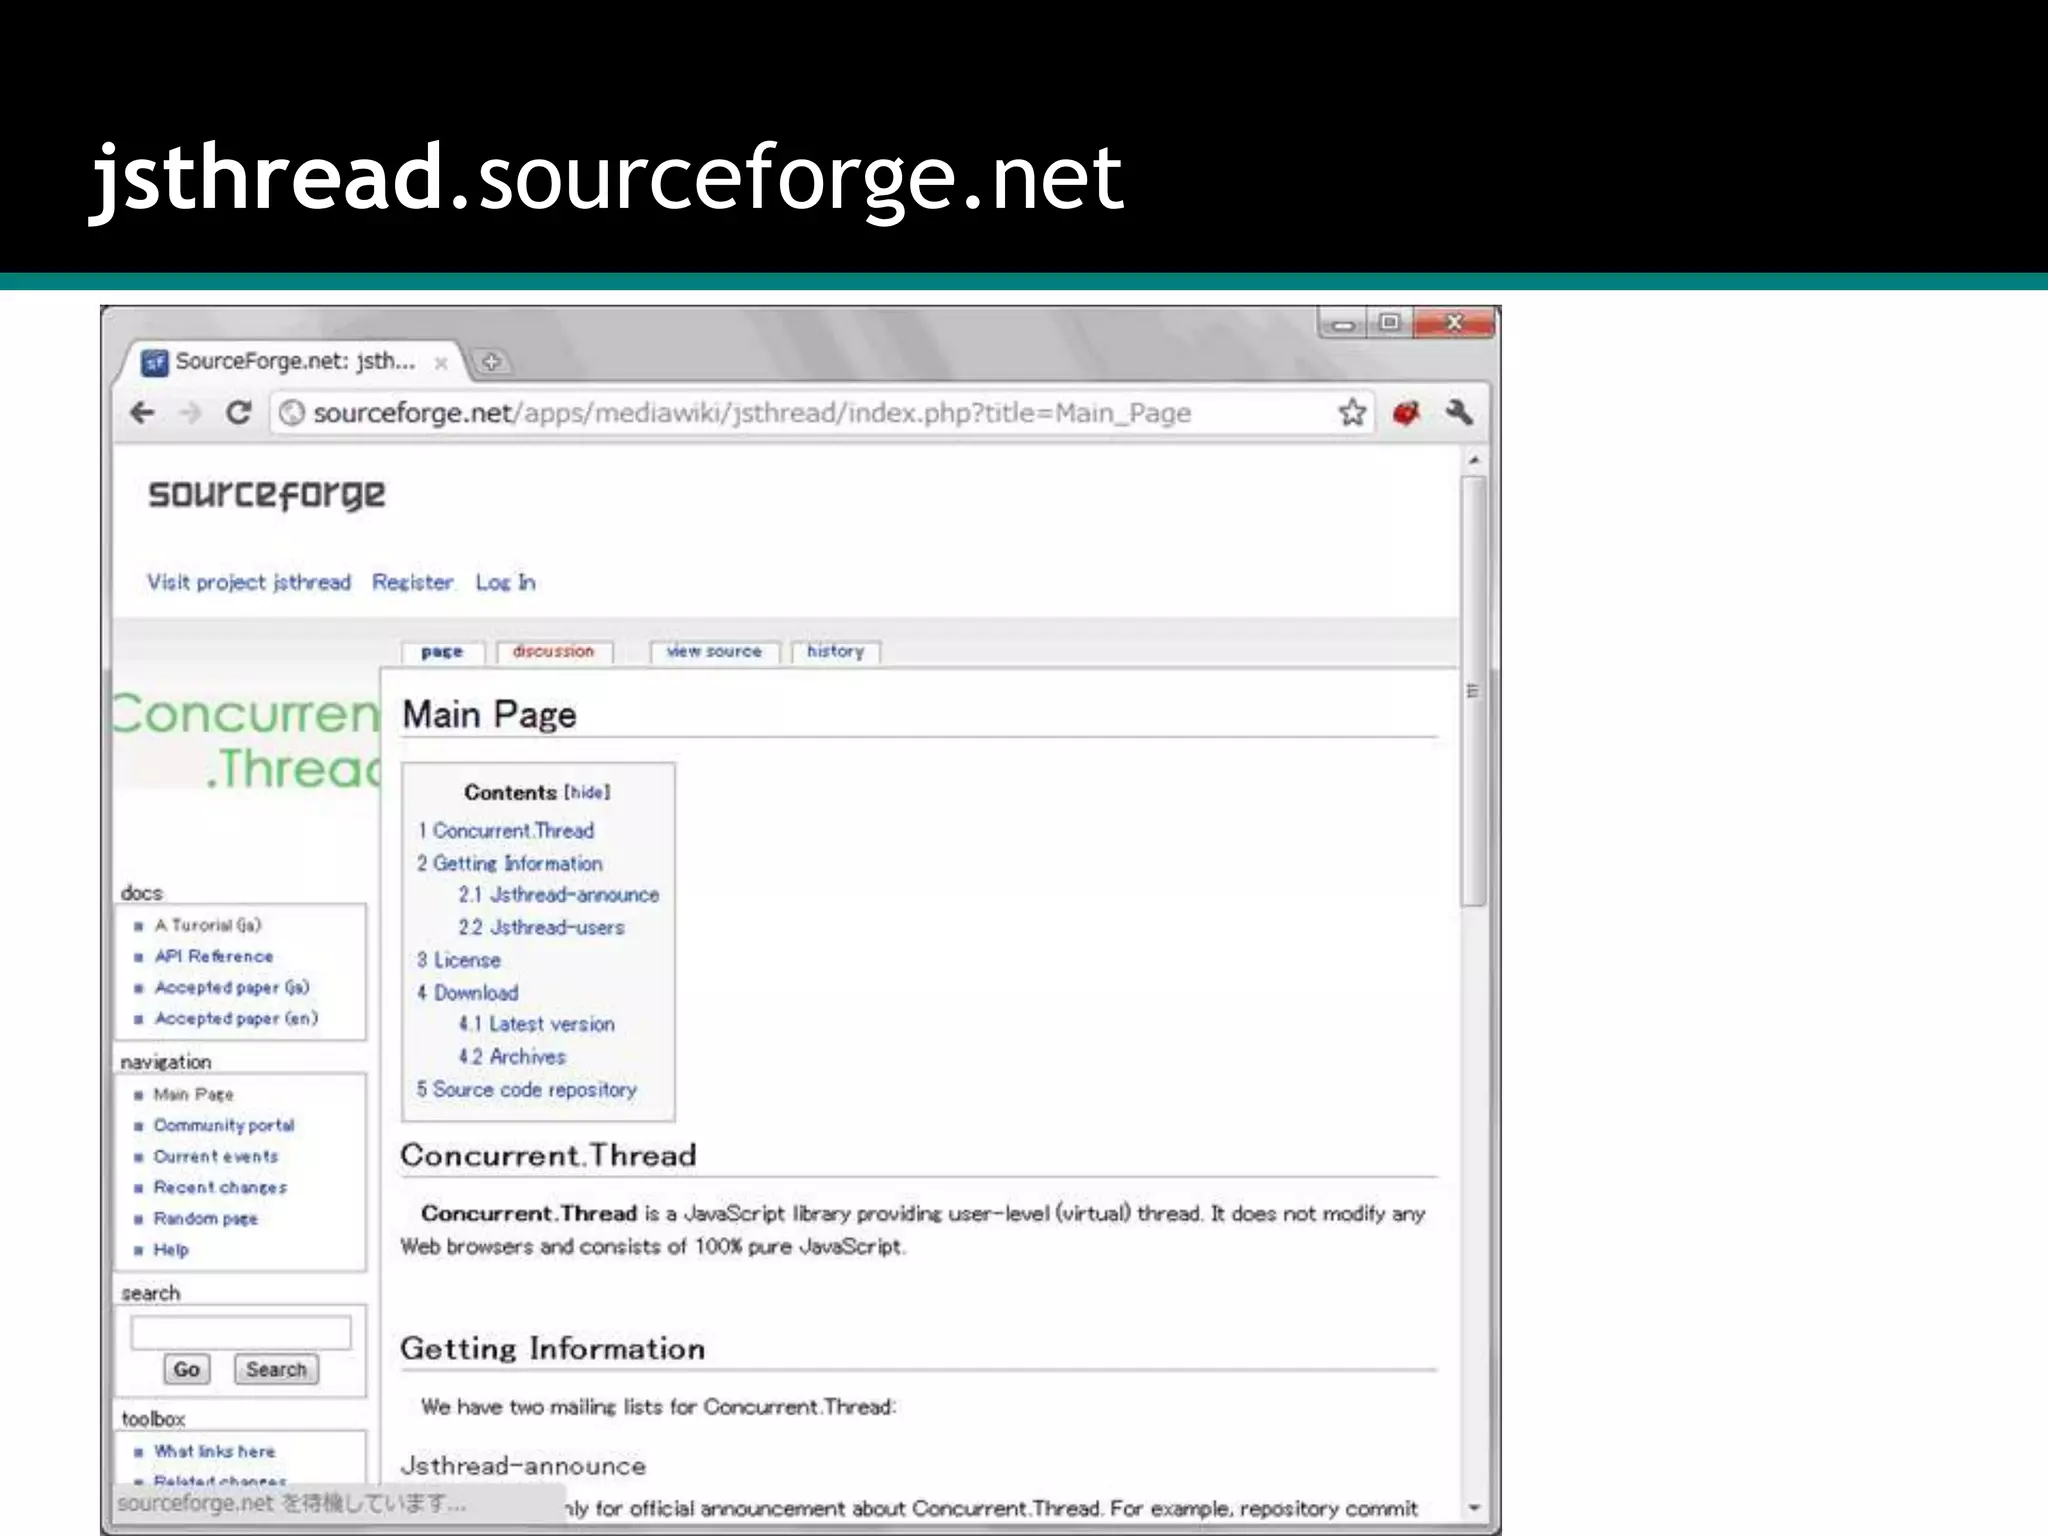Image resolution: width=2048 pixels, height=1536 pixels.
Task: Click Main Page in navigation
Action: coord(194,1094)
